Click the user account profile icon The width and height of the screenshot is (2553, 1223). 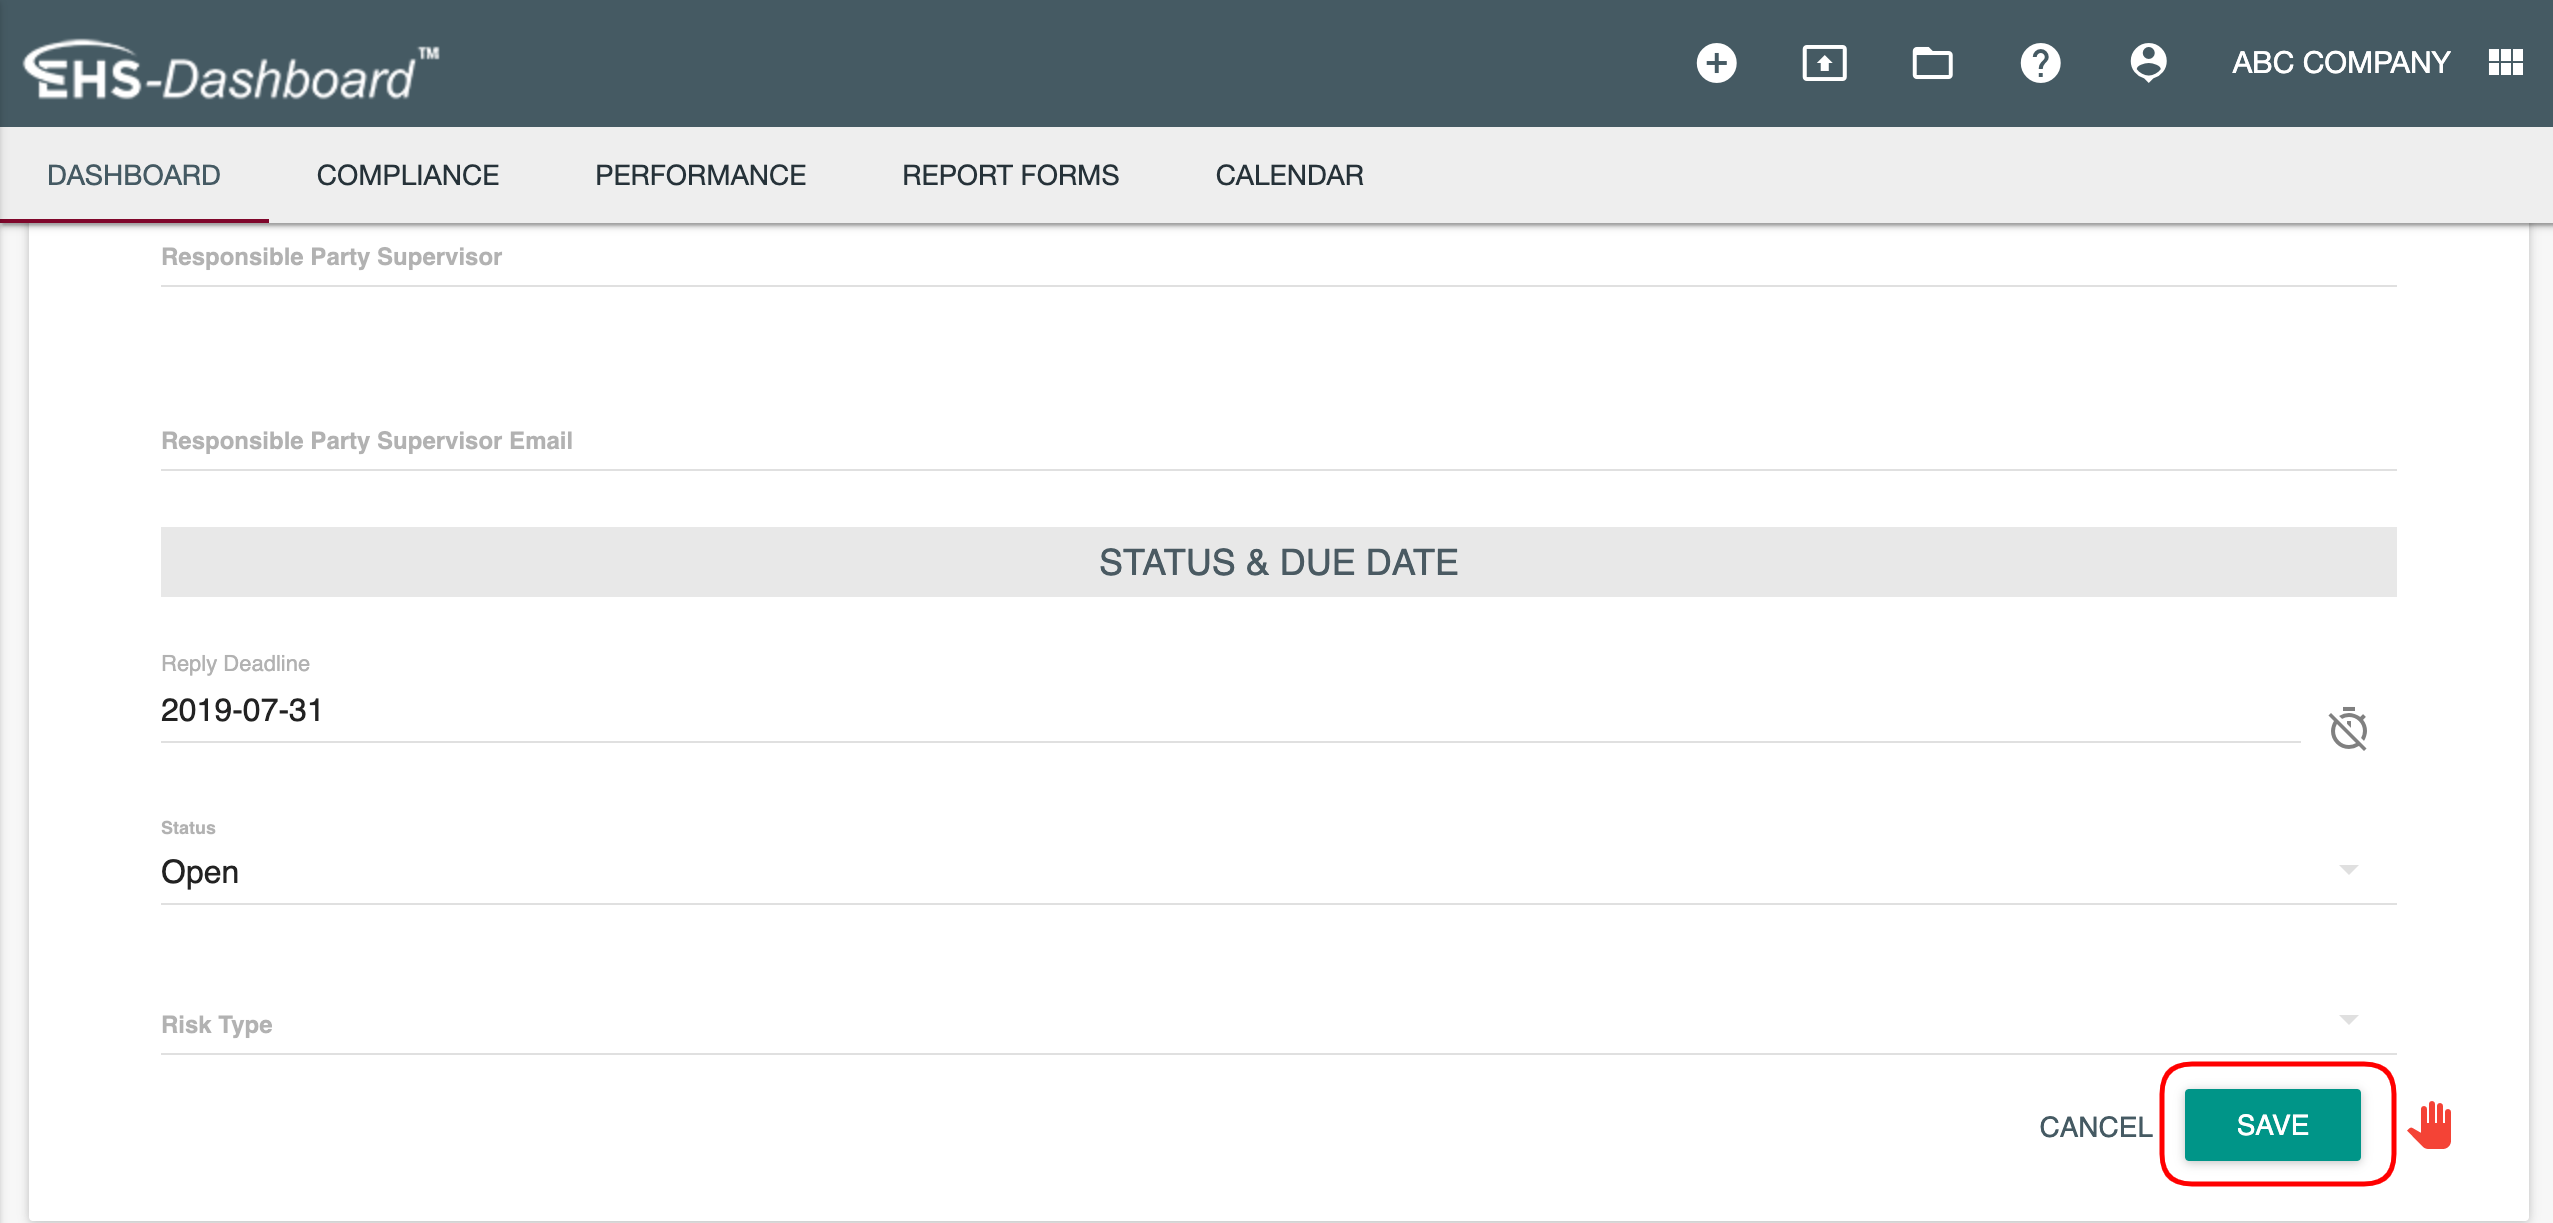tap(2148, 63)
